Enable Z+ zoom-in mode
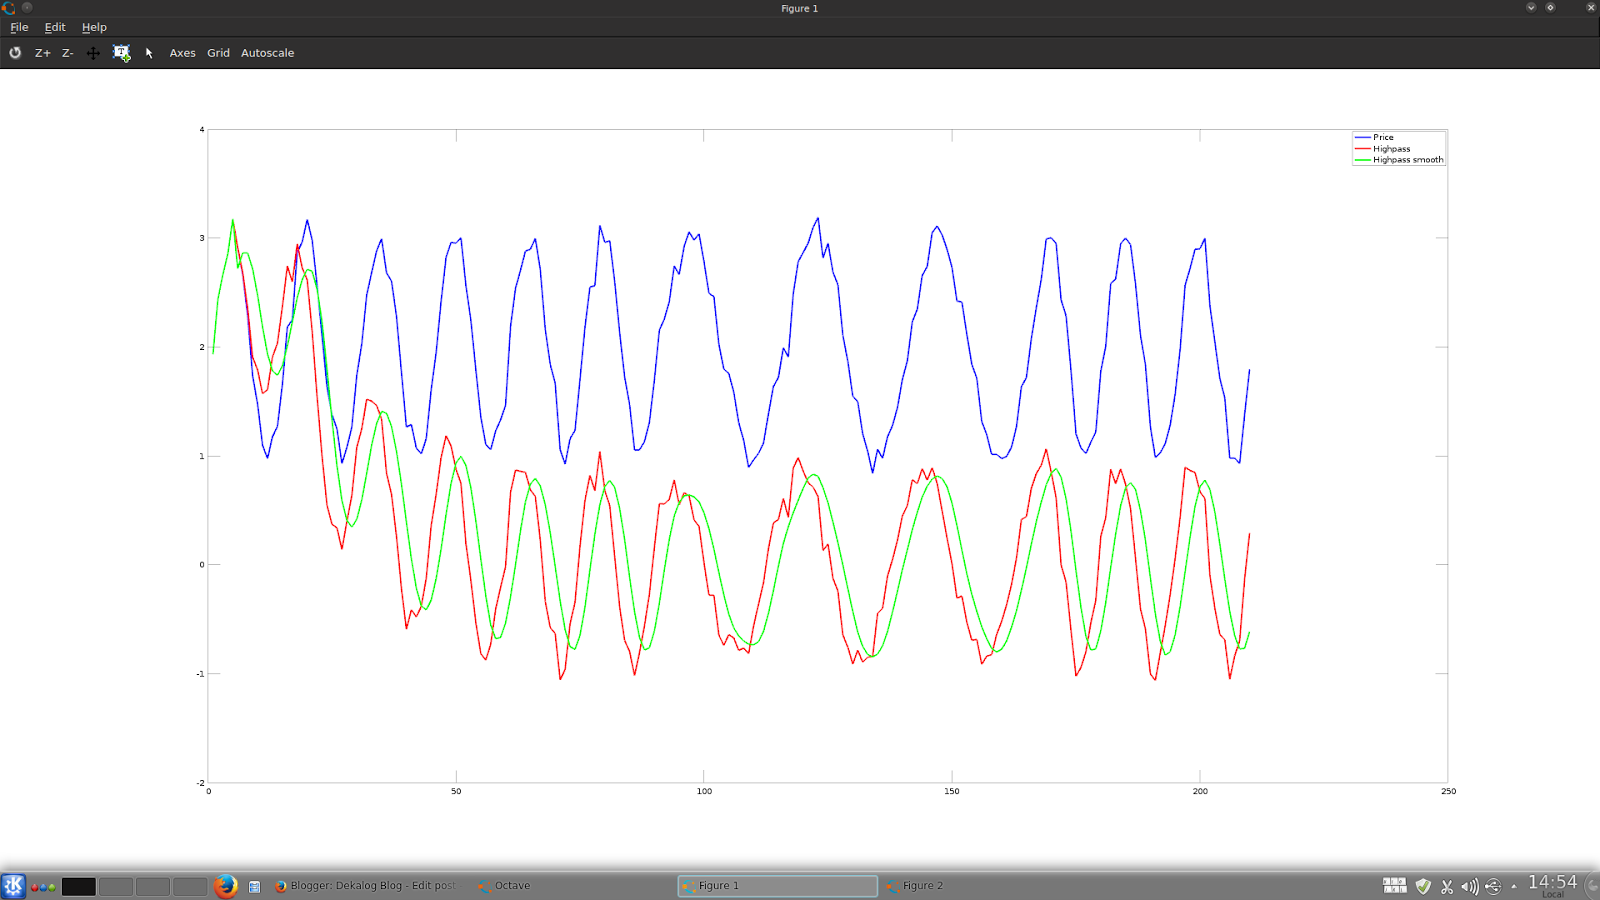 click(42, 52)
